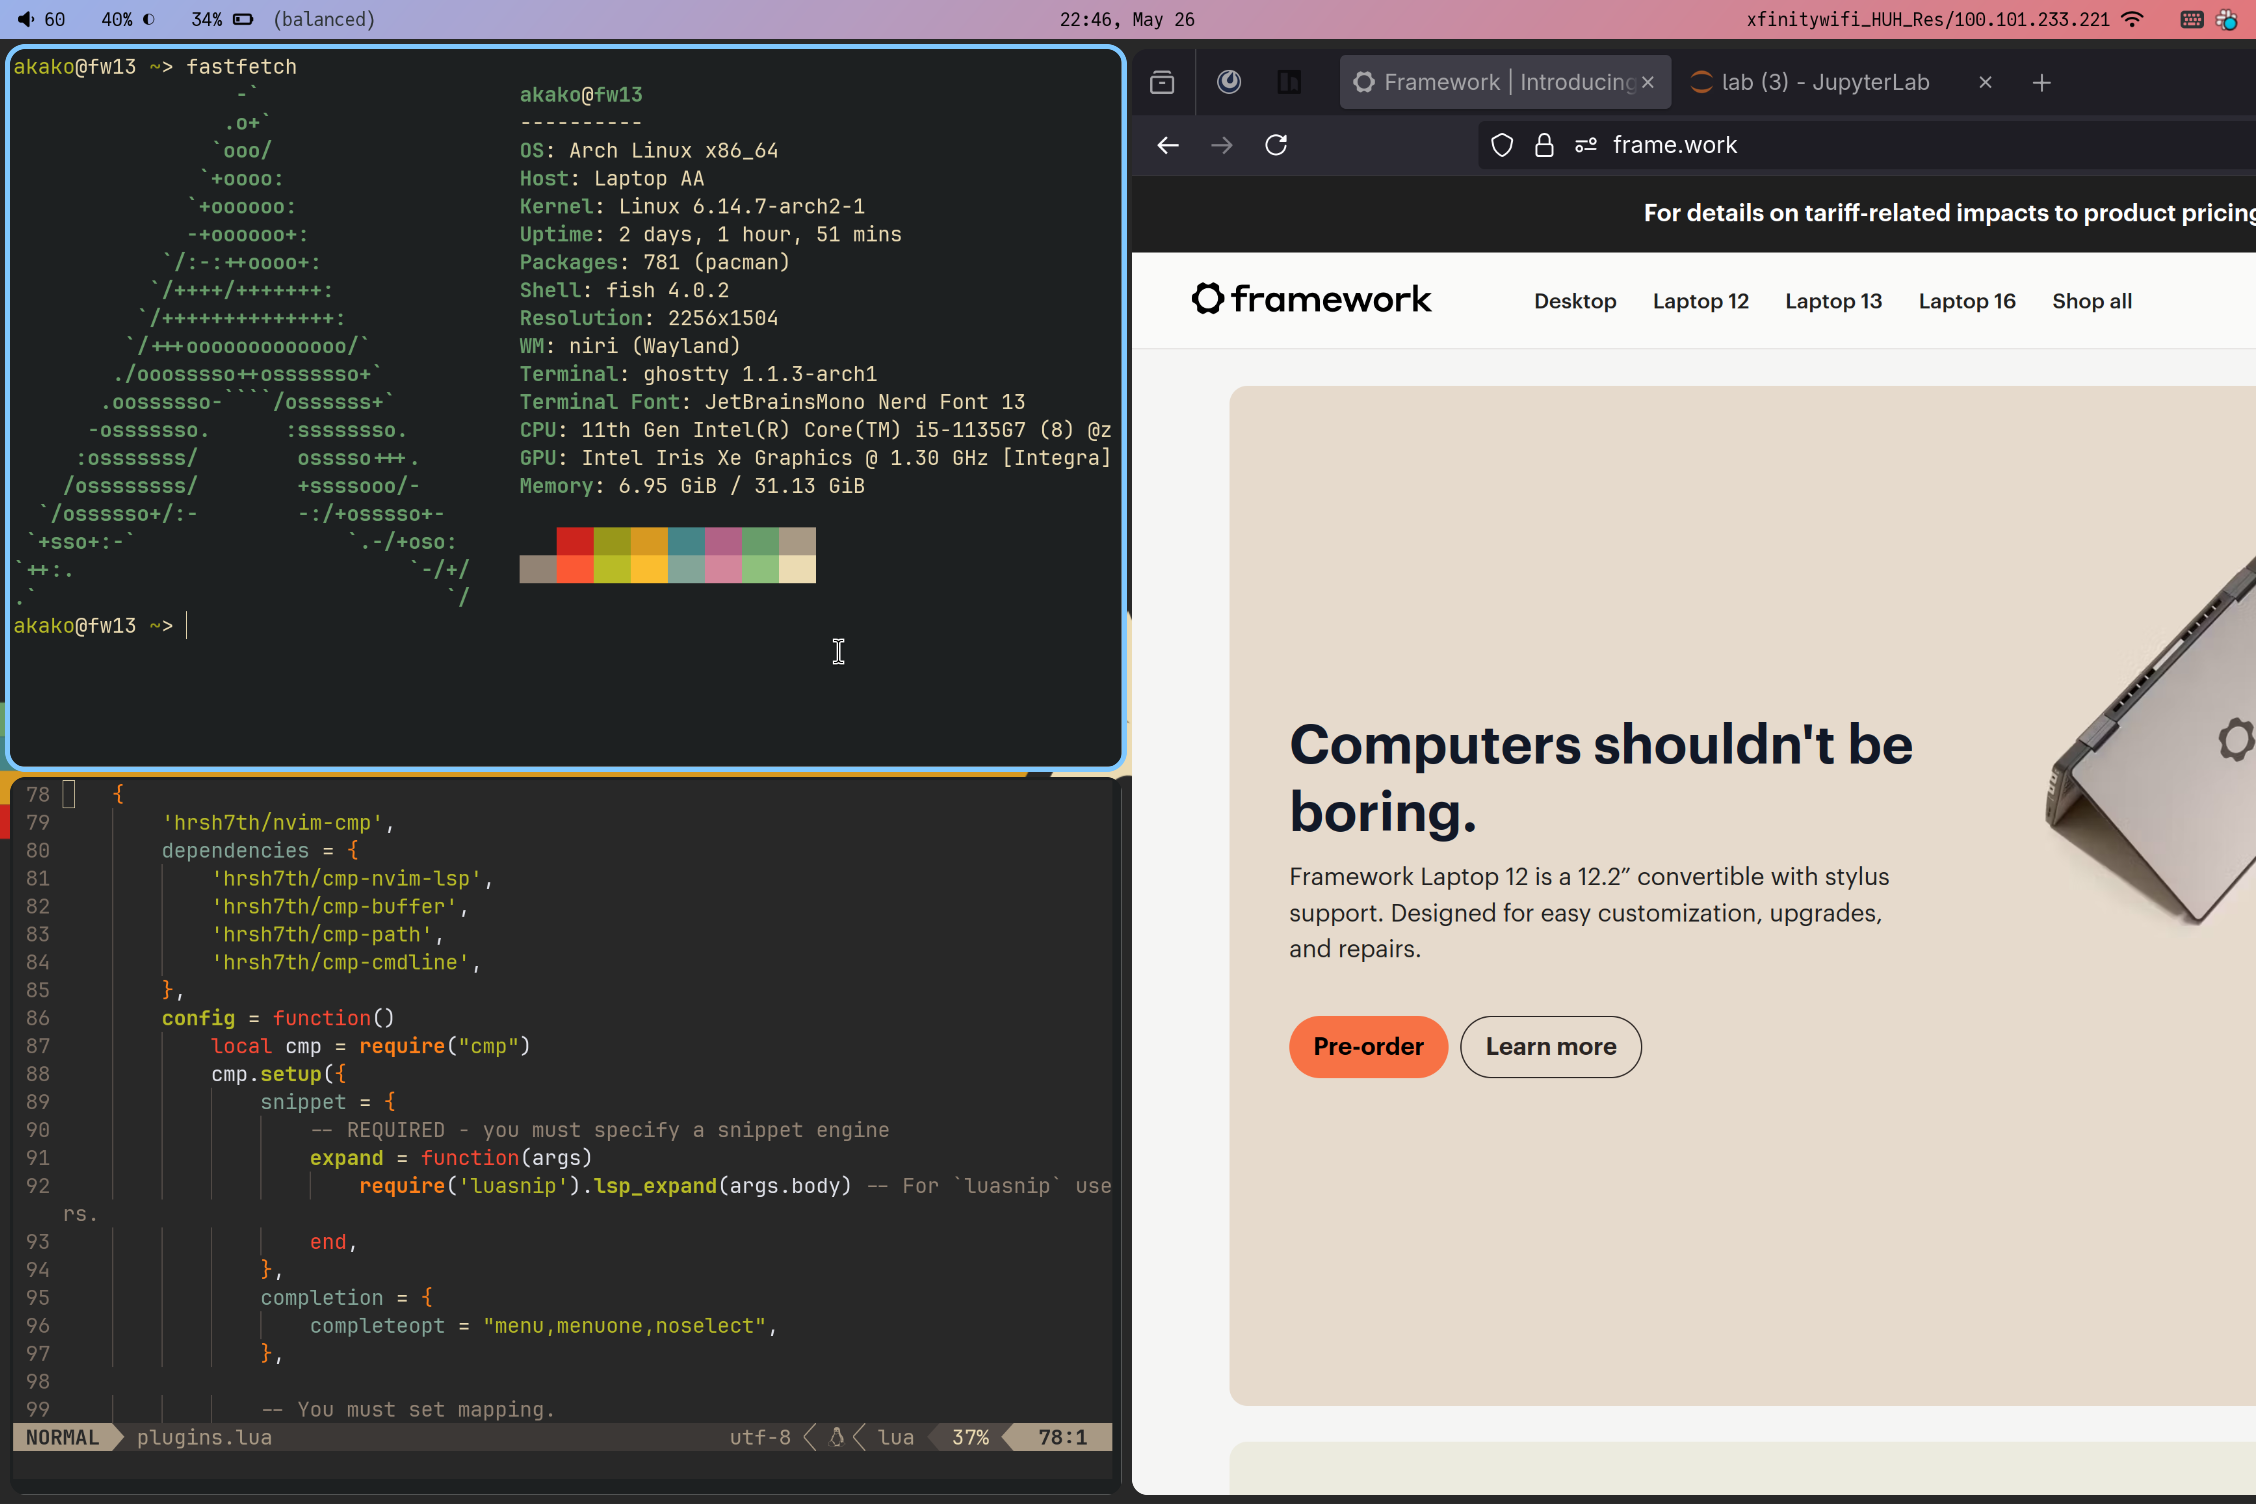2256x1504 pixels.
Task: Open a new browser tab
Action: (x=2042, y=83)
